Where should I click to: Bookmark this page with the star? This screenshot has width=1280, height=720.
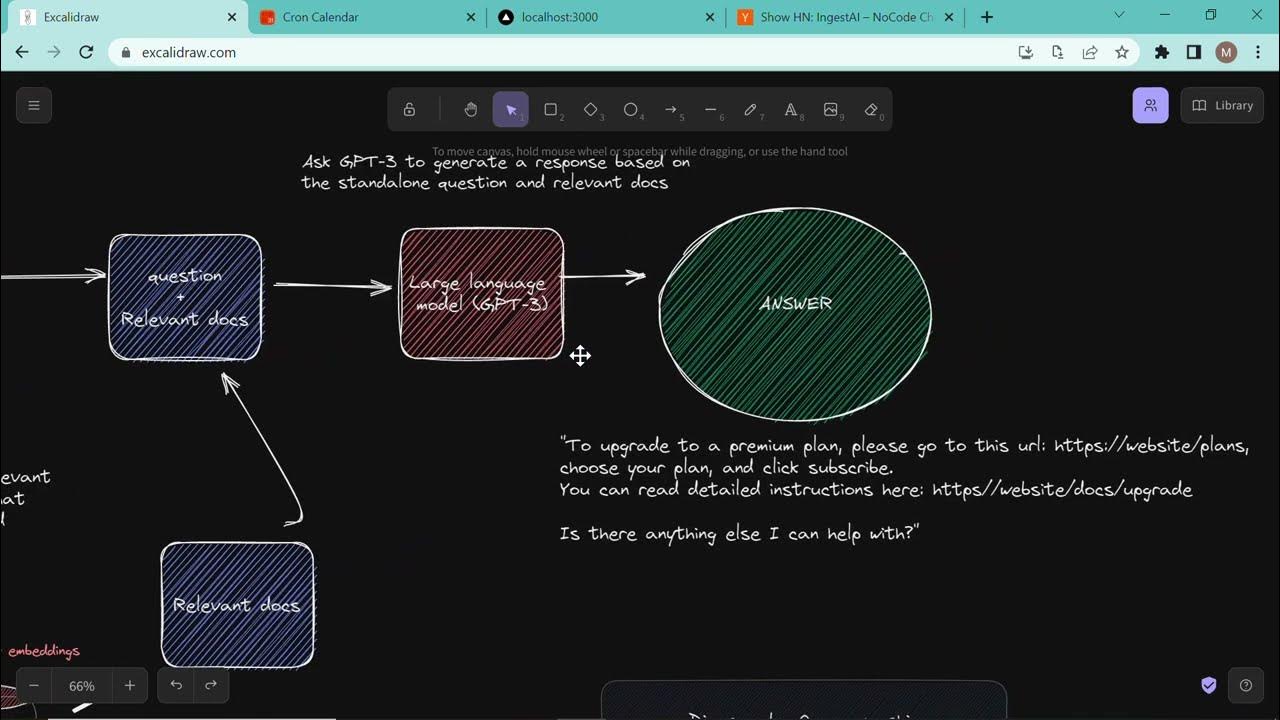[x=1122, y=52]
